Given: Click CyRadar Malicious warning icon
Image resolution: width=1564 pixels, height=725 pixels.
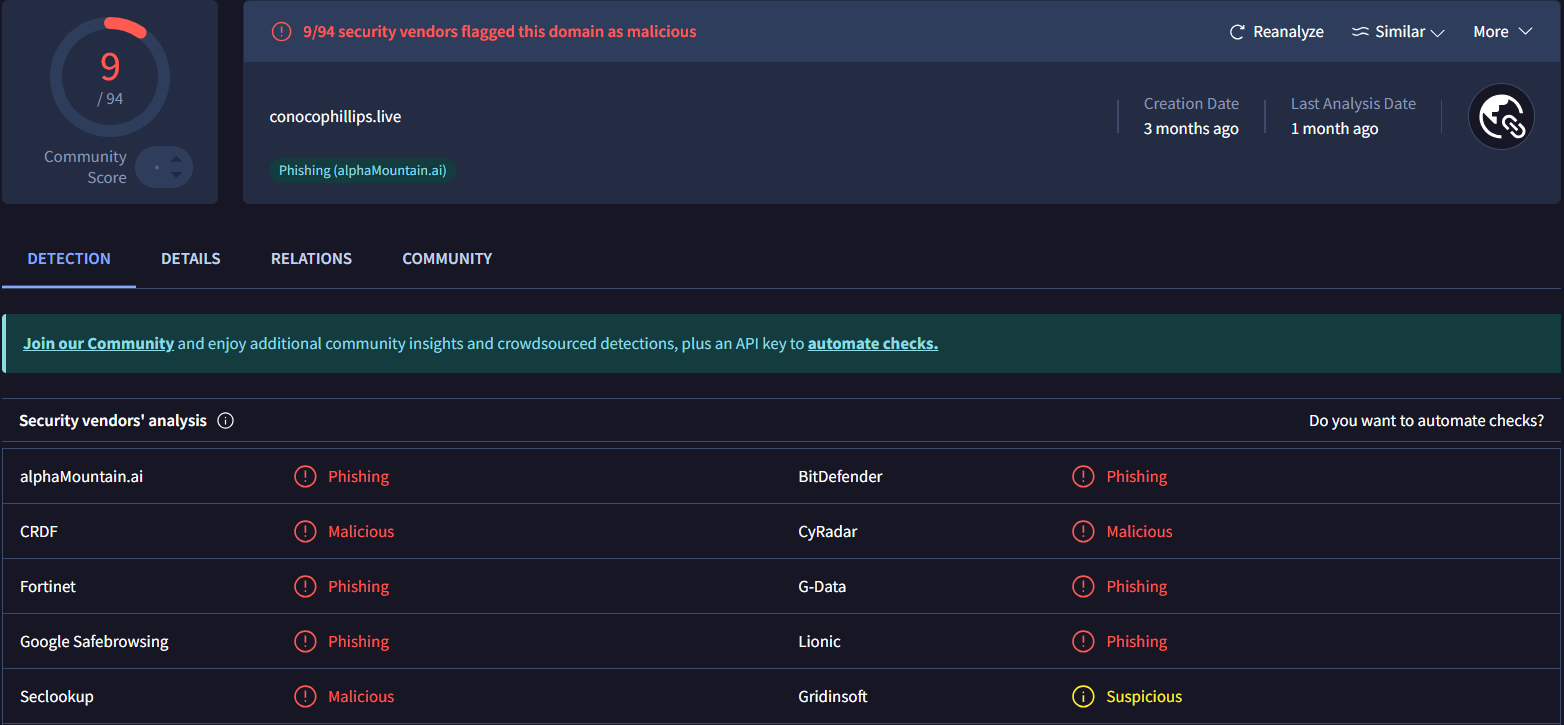Looking at the screenshot, I should 1083,532.
